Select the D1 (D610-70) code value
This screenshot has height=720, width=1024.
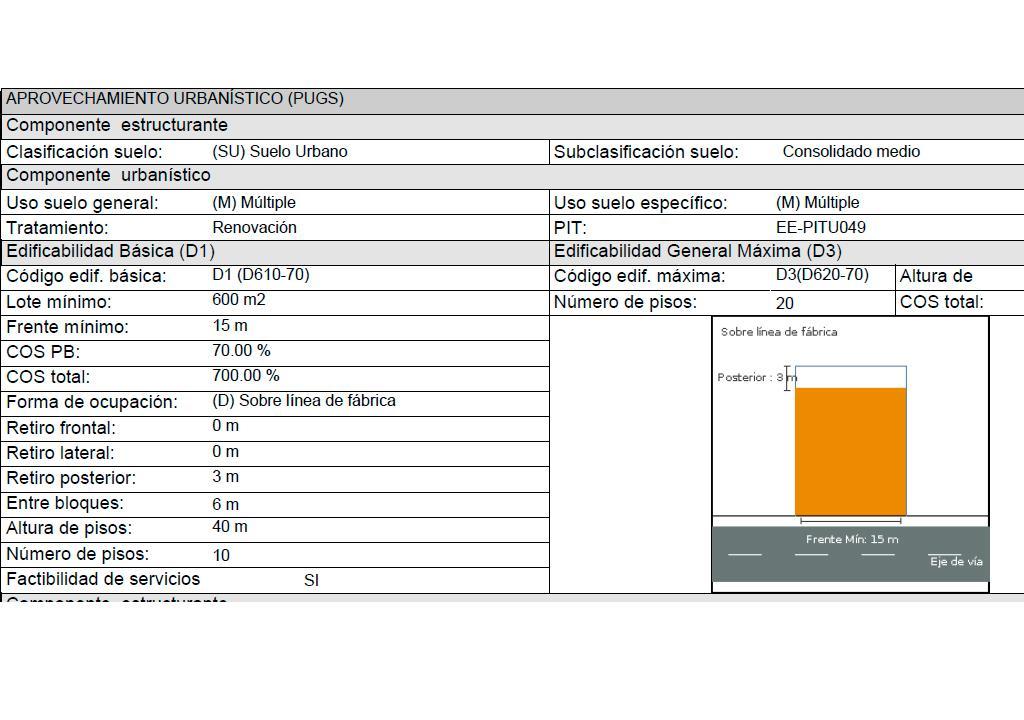tap(261, 274)
